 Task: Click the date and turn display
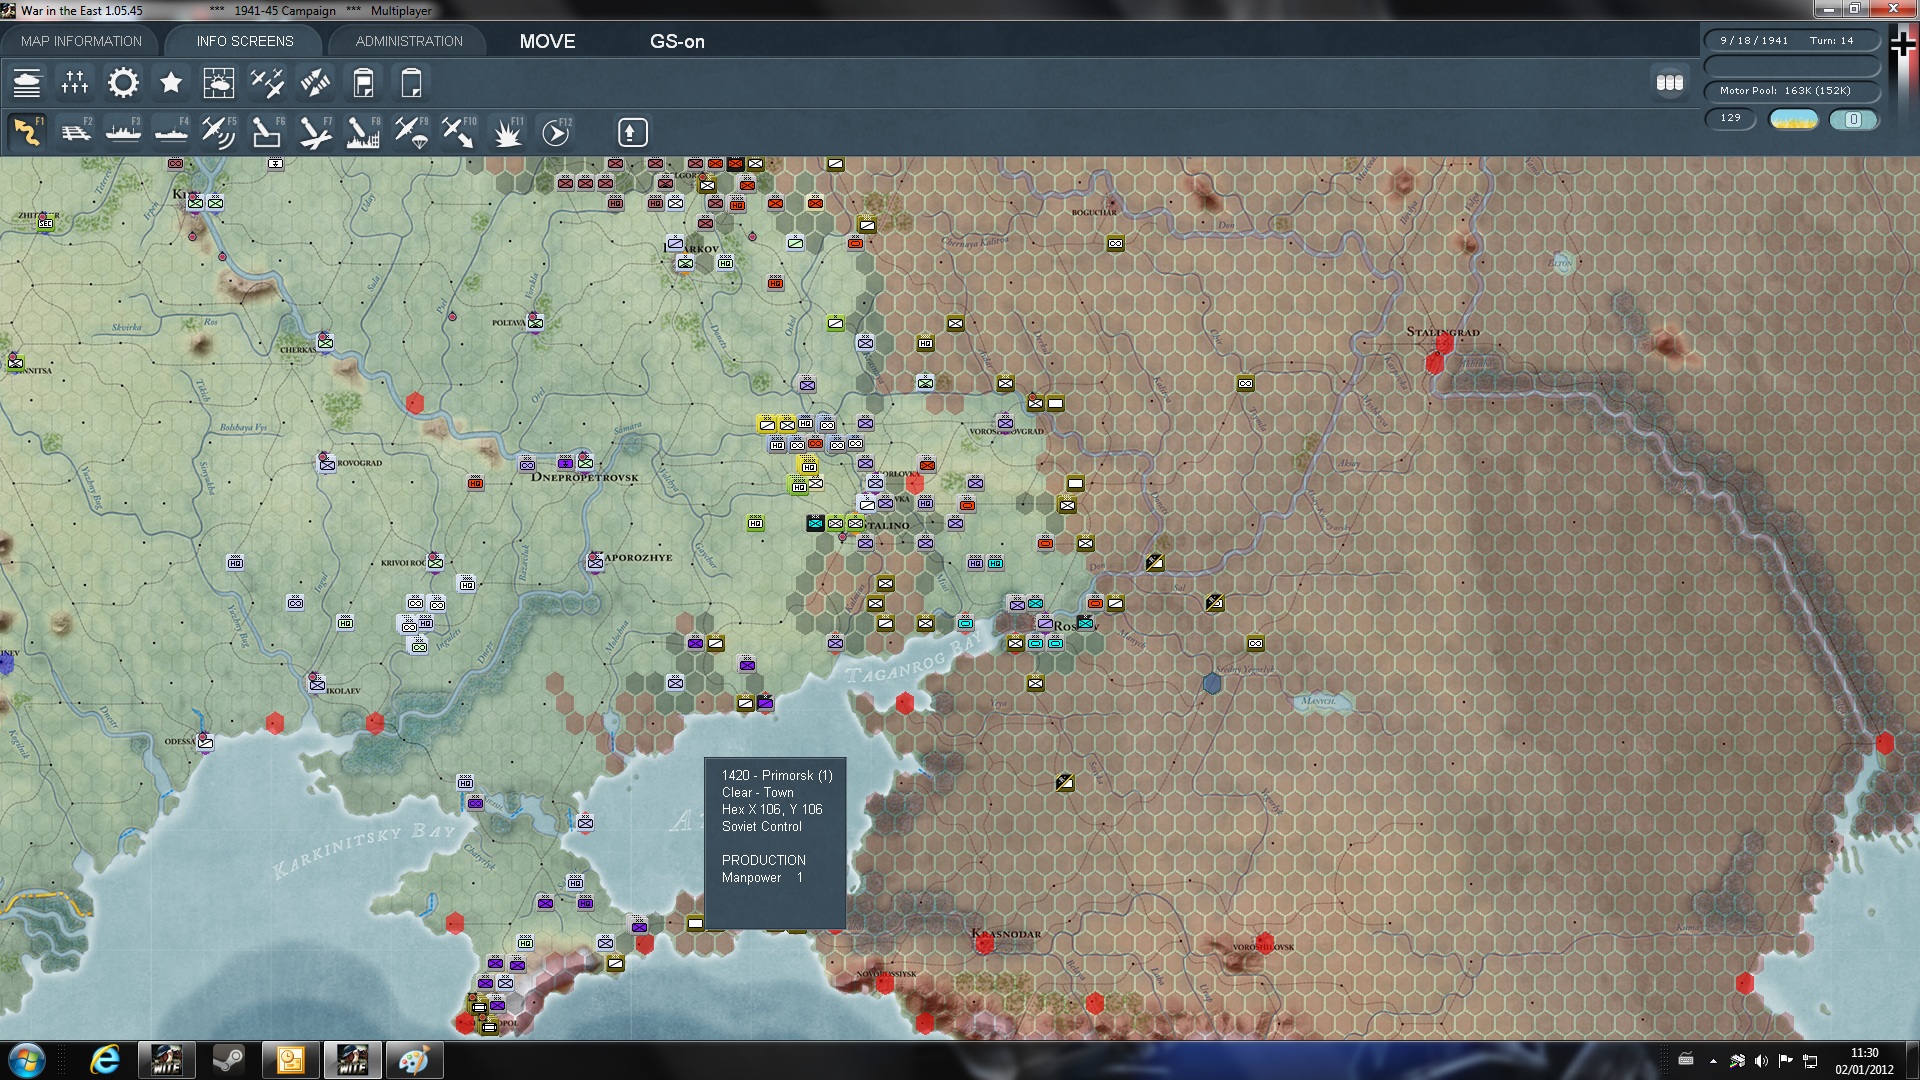[x=1792, y=41]
